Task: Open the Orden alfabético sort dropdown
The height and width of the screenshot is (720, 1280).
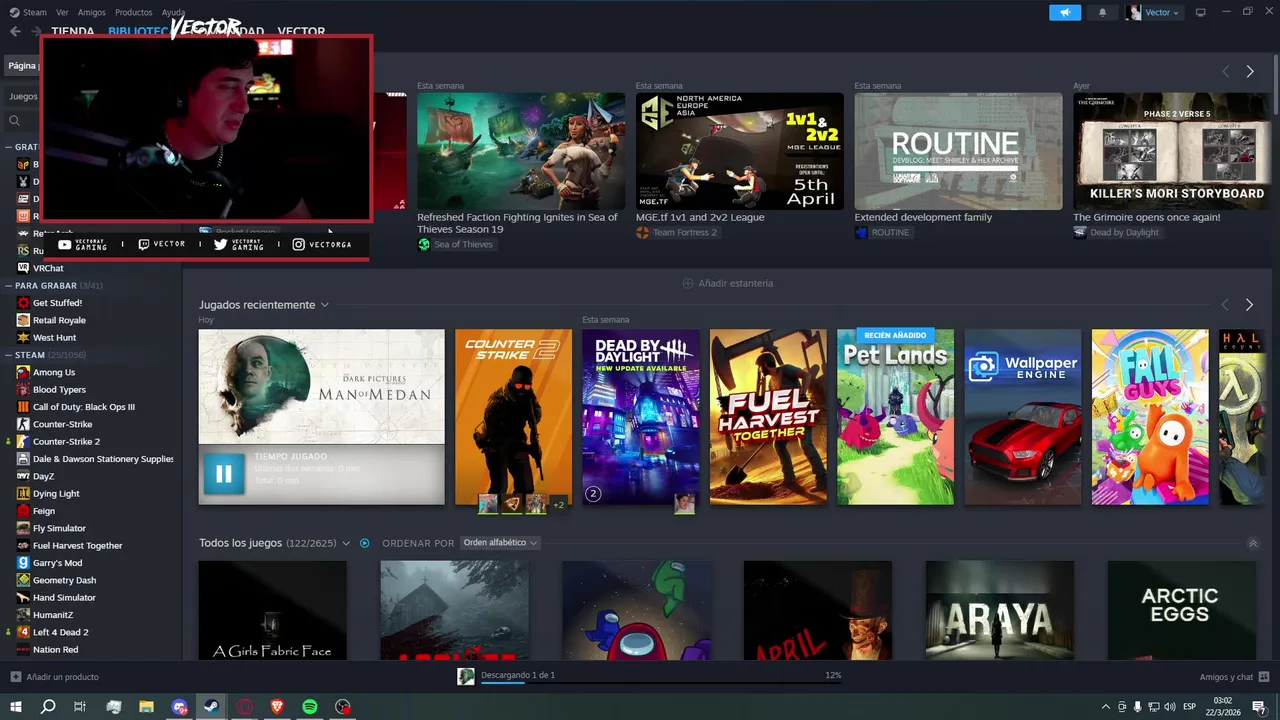Action: click(x=500, y=543)
